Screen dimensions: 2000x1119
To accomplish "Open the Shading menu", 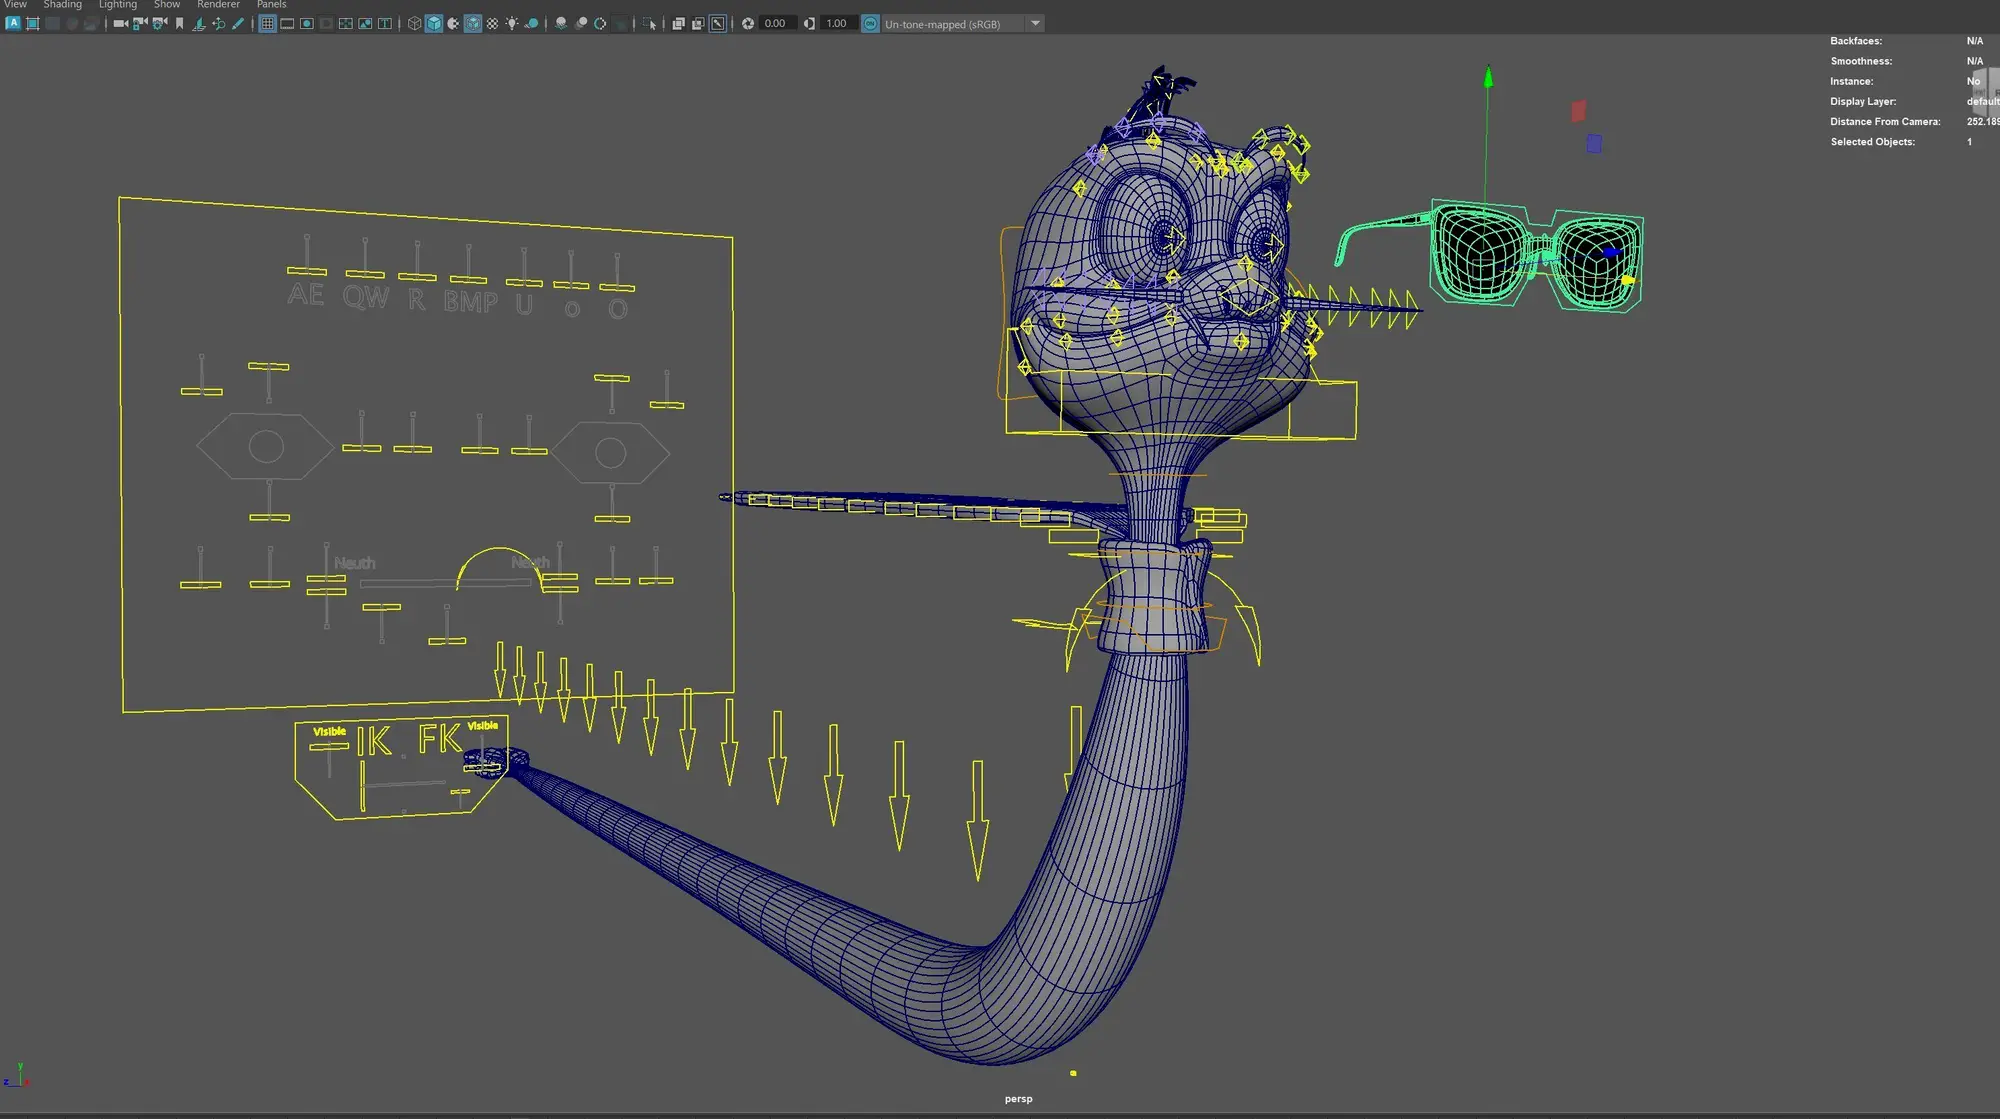I will [x=62, y=5].
